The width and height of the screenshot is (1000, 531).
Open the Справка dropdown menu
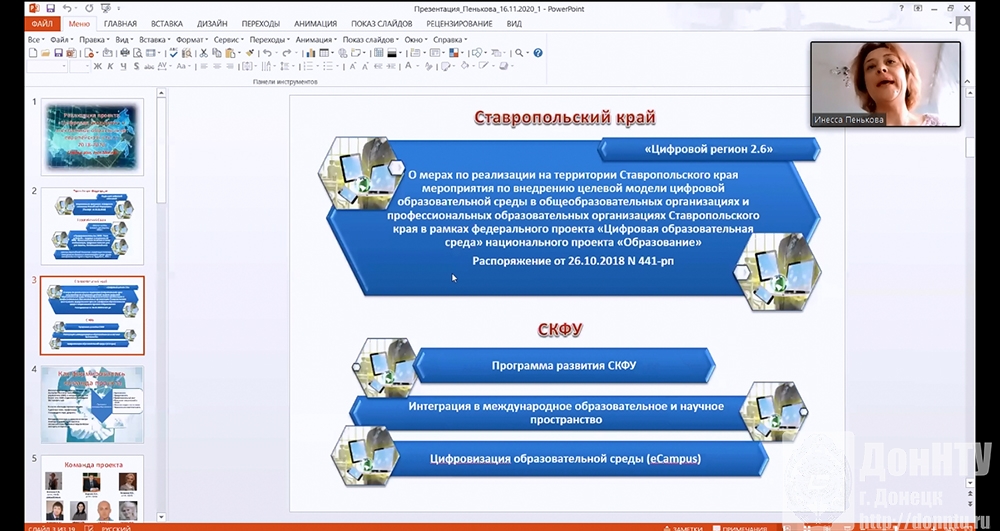pyautogui.click(x=450, y=40)
